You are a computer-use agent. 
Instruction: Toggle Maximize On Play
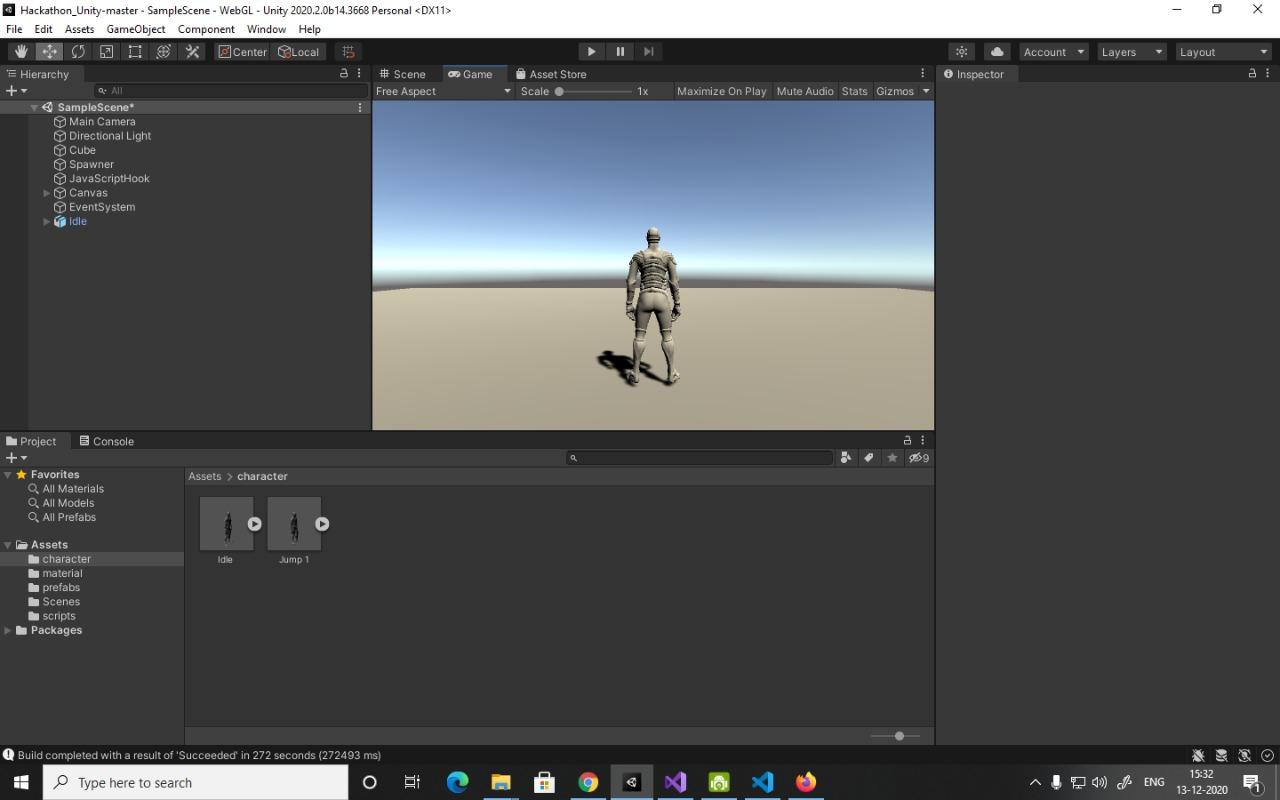[x=721, y=91]
